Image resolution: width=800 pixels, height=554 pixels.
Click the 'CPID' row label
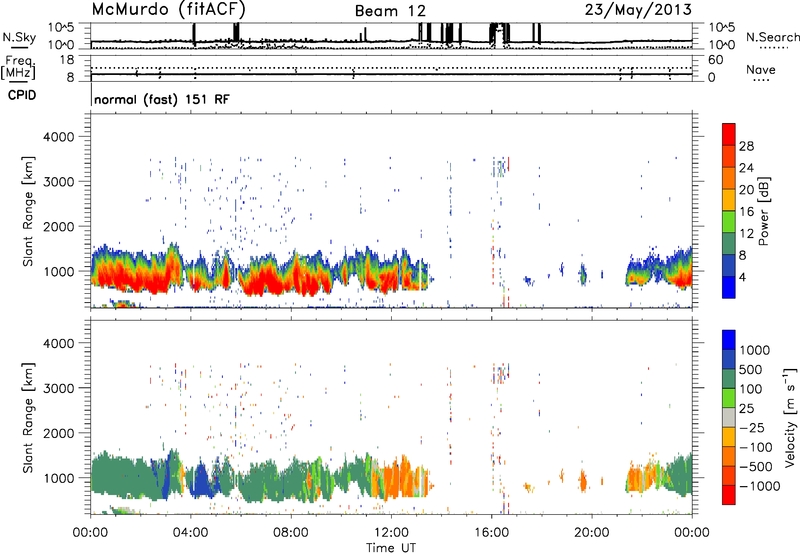click(22, 95)
